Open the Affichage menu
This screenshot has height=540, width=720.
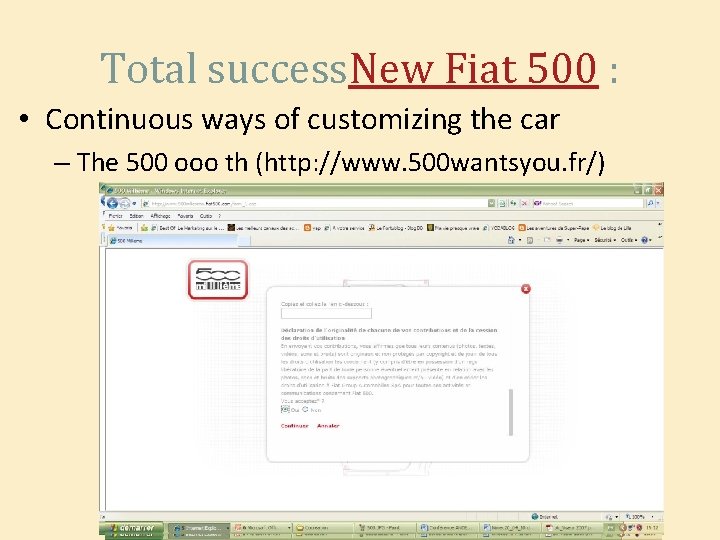tap(160, 216)
